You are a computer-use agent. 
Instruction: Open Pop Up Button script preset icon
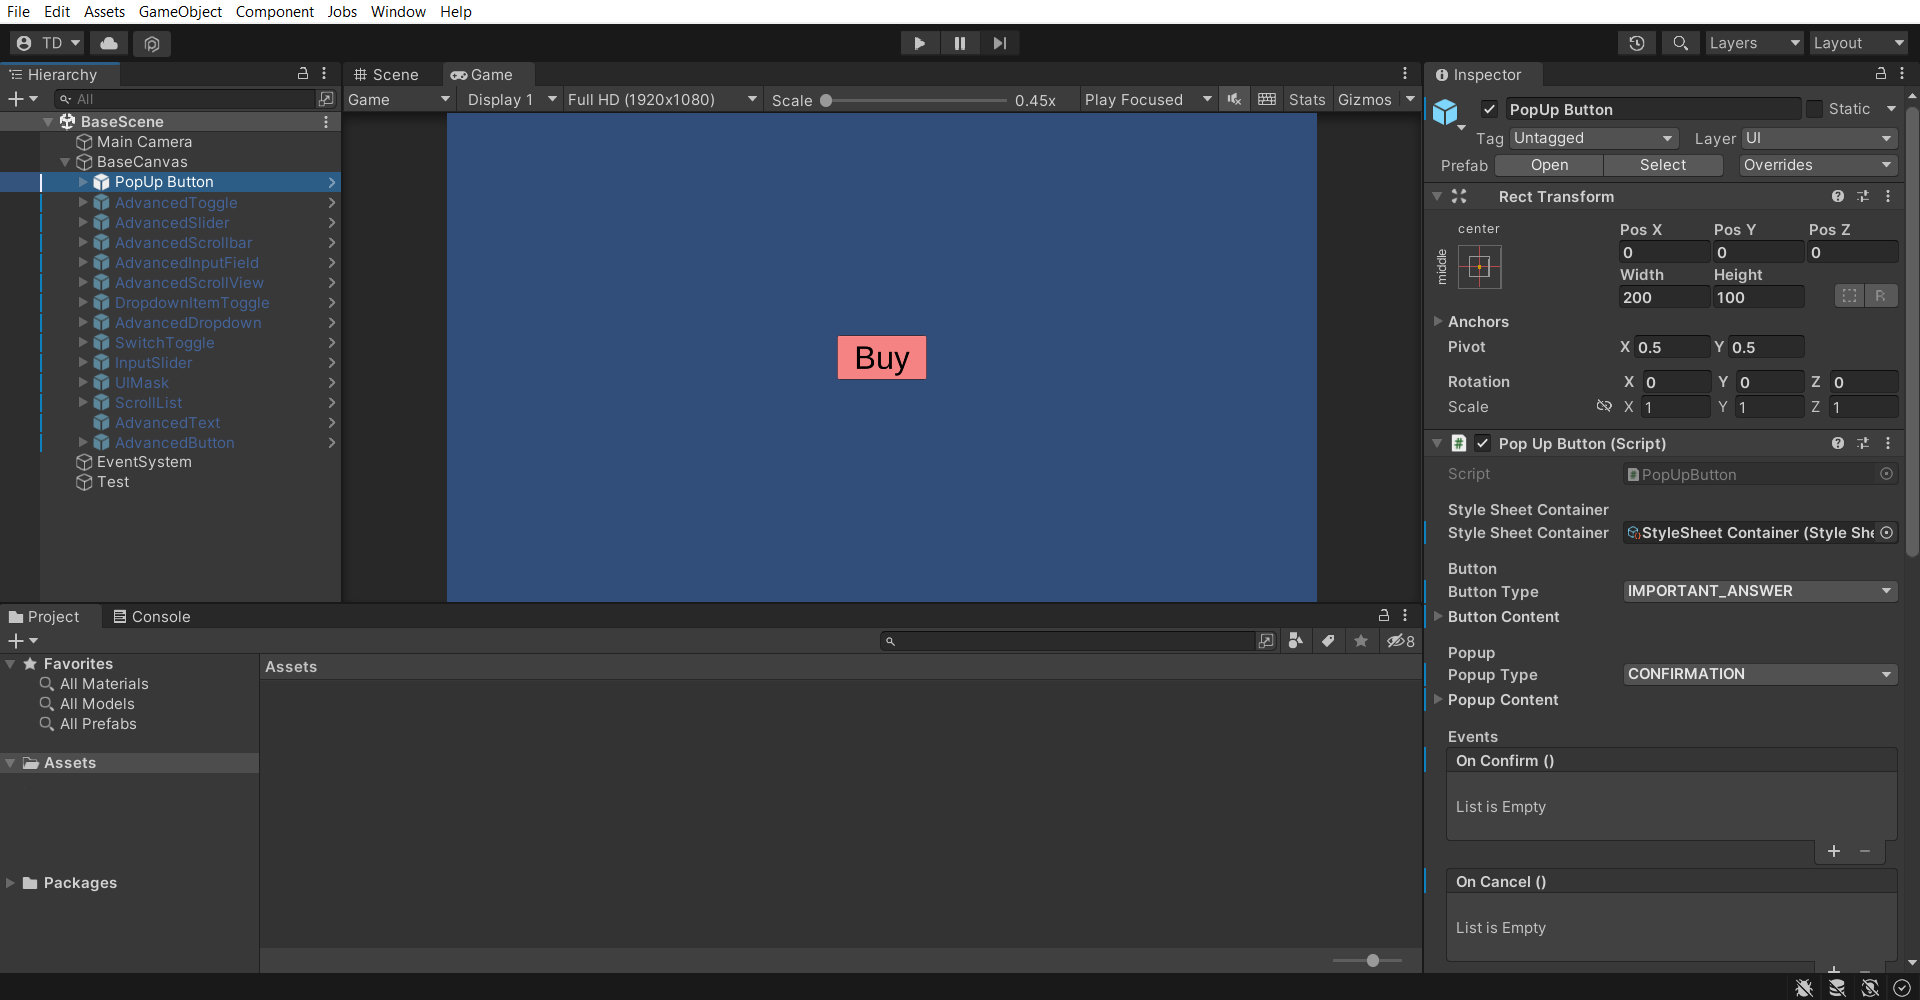tap(1863, 443)
